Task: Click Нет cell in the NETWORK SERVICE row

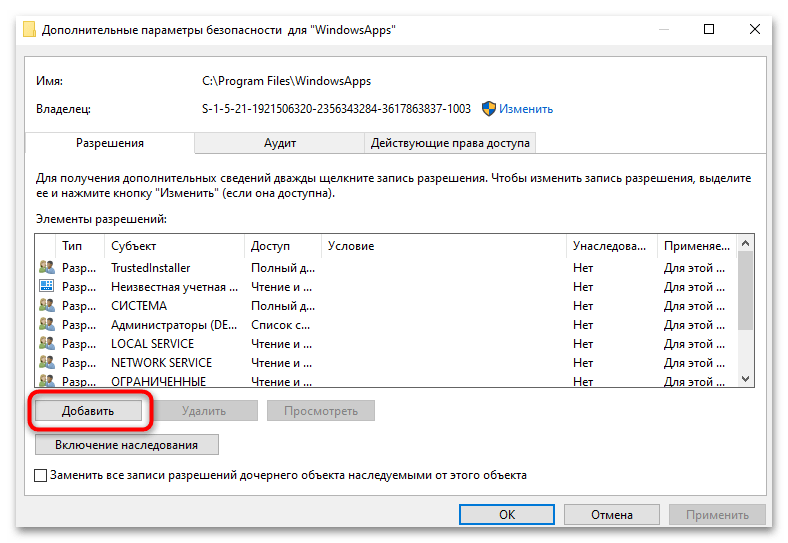Action: click(583, 363)
